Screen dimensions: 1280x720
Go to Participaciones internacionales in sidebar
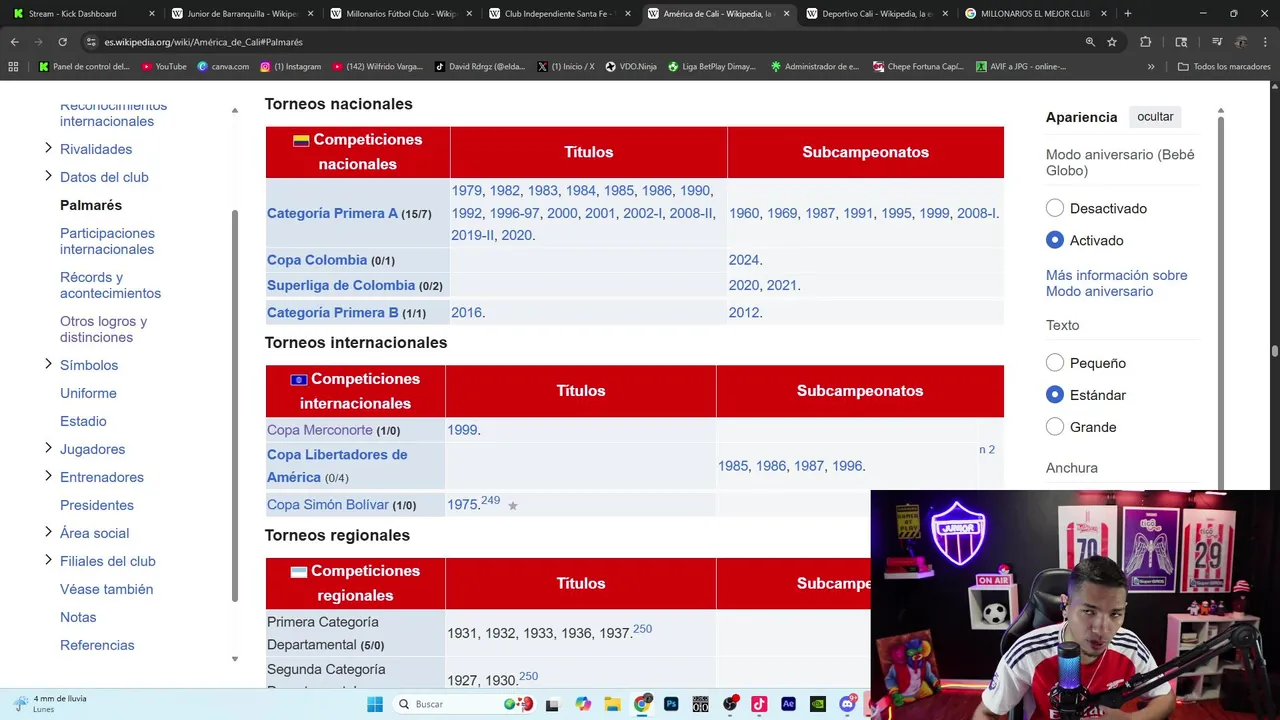pyautogui.click(x=107, y=241)
